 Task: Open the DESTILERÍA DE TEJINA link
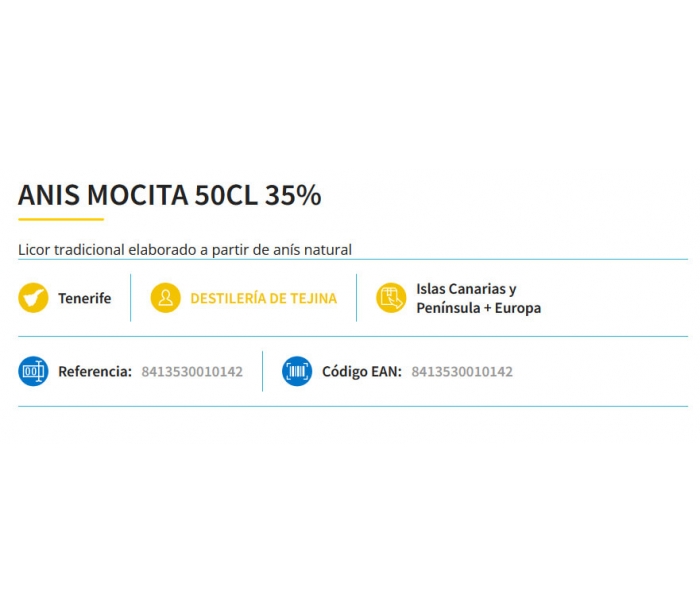click(x=263, y=298)
